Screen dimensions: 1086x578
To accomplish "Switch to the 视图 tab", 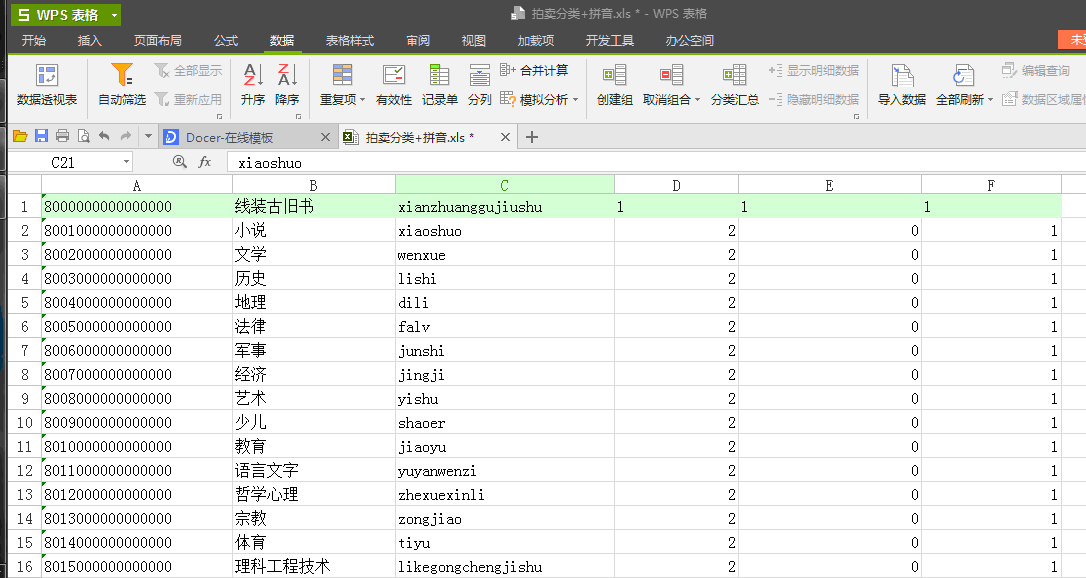I will [x=474, y=41].
